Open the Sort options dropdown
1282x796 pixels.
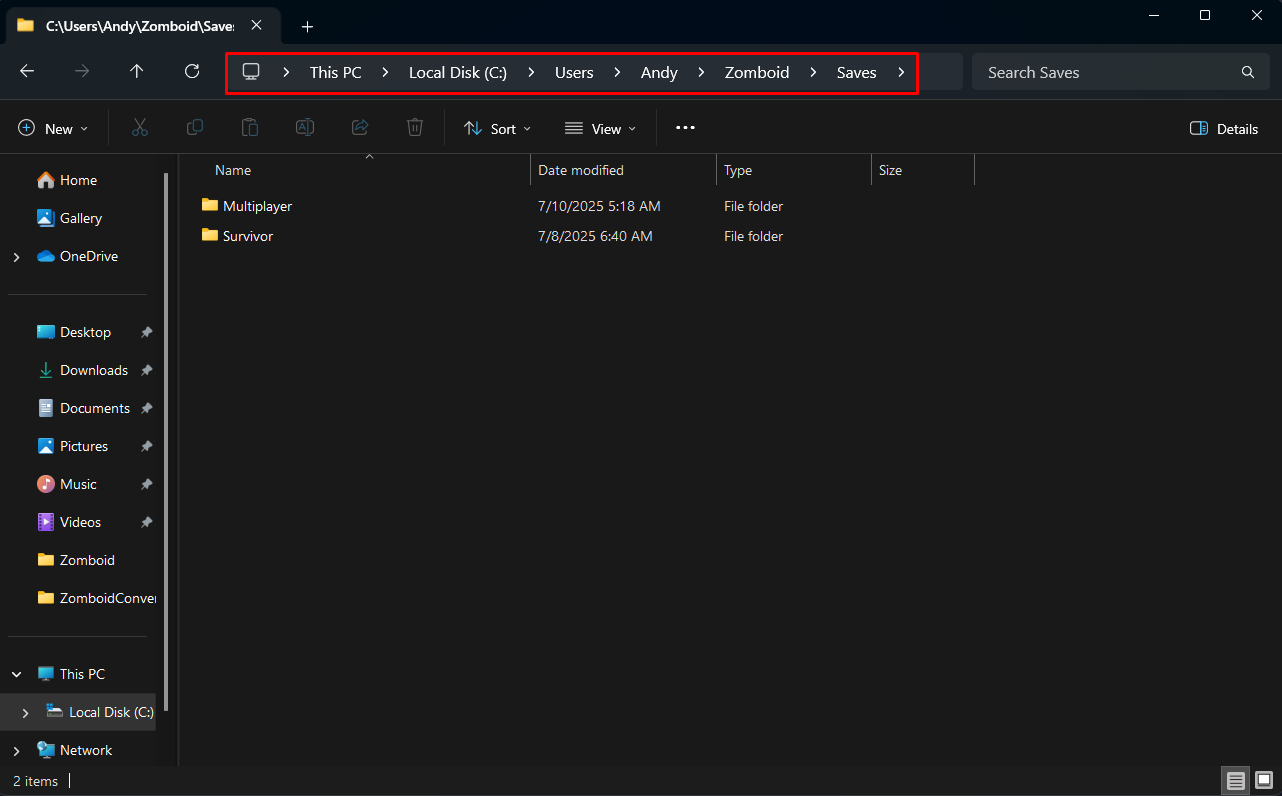496,128
